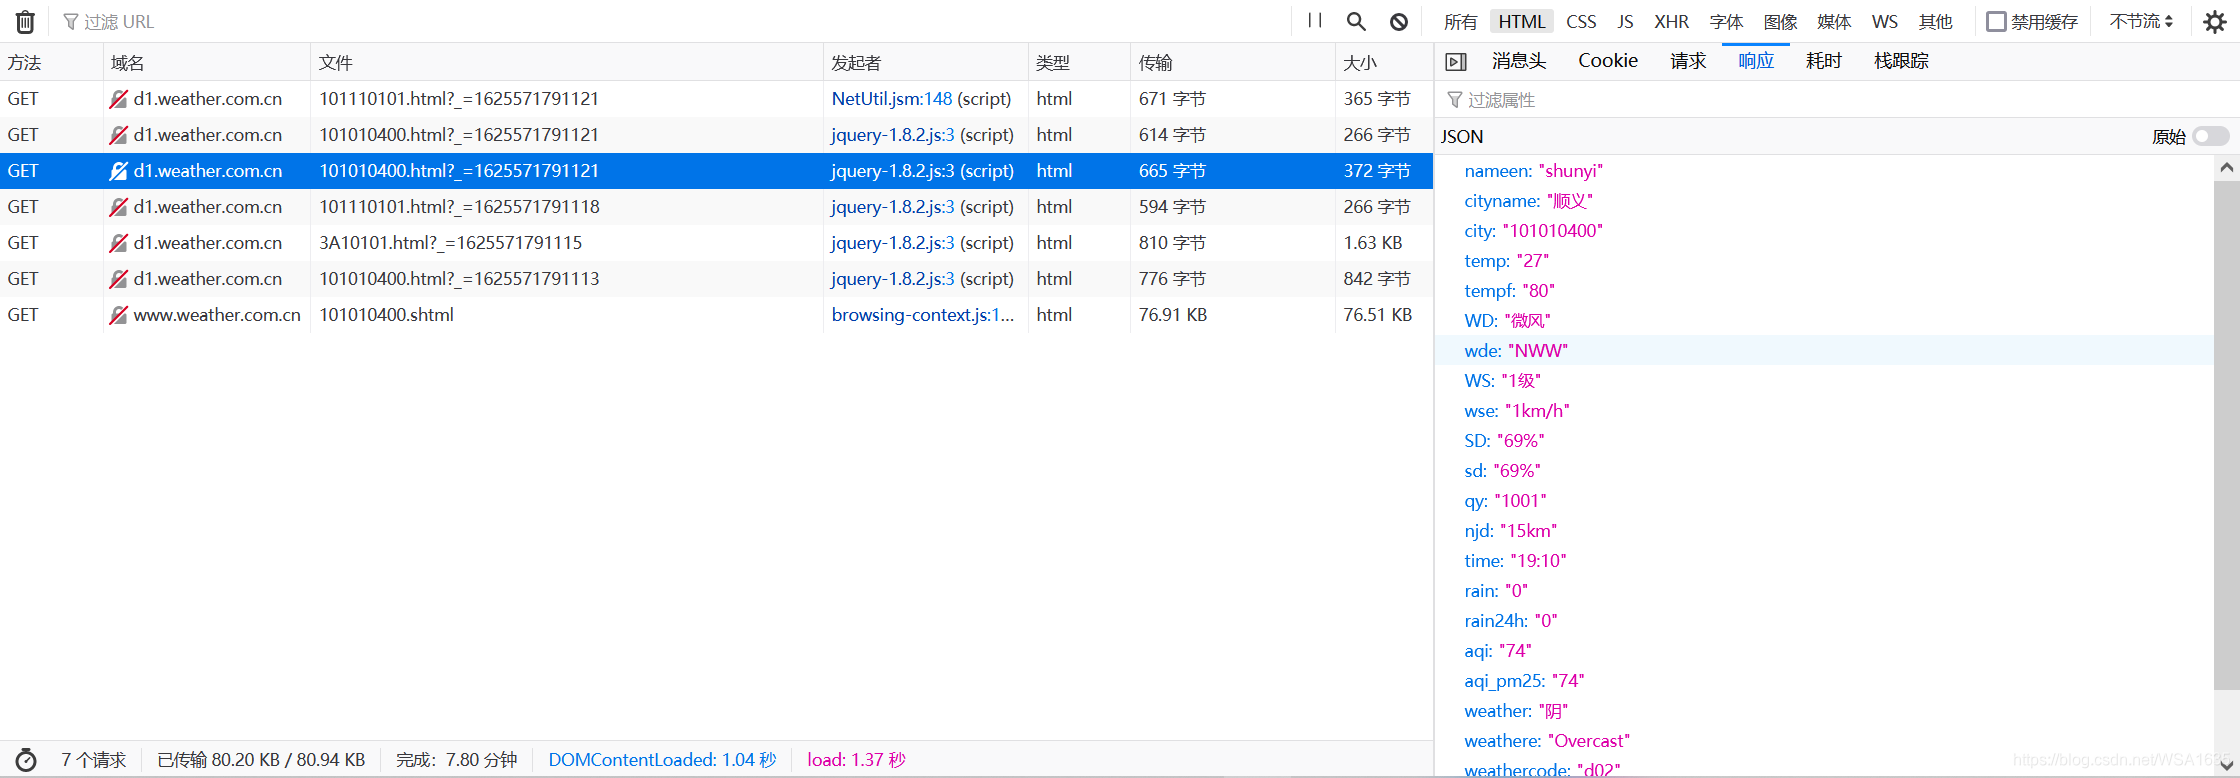Open the network search magnifier
This screenshot has height=778, width=2240.
tap(1356, 21)
